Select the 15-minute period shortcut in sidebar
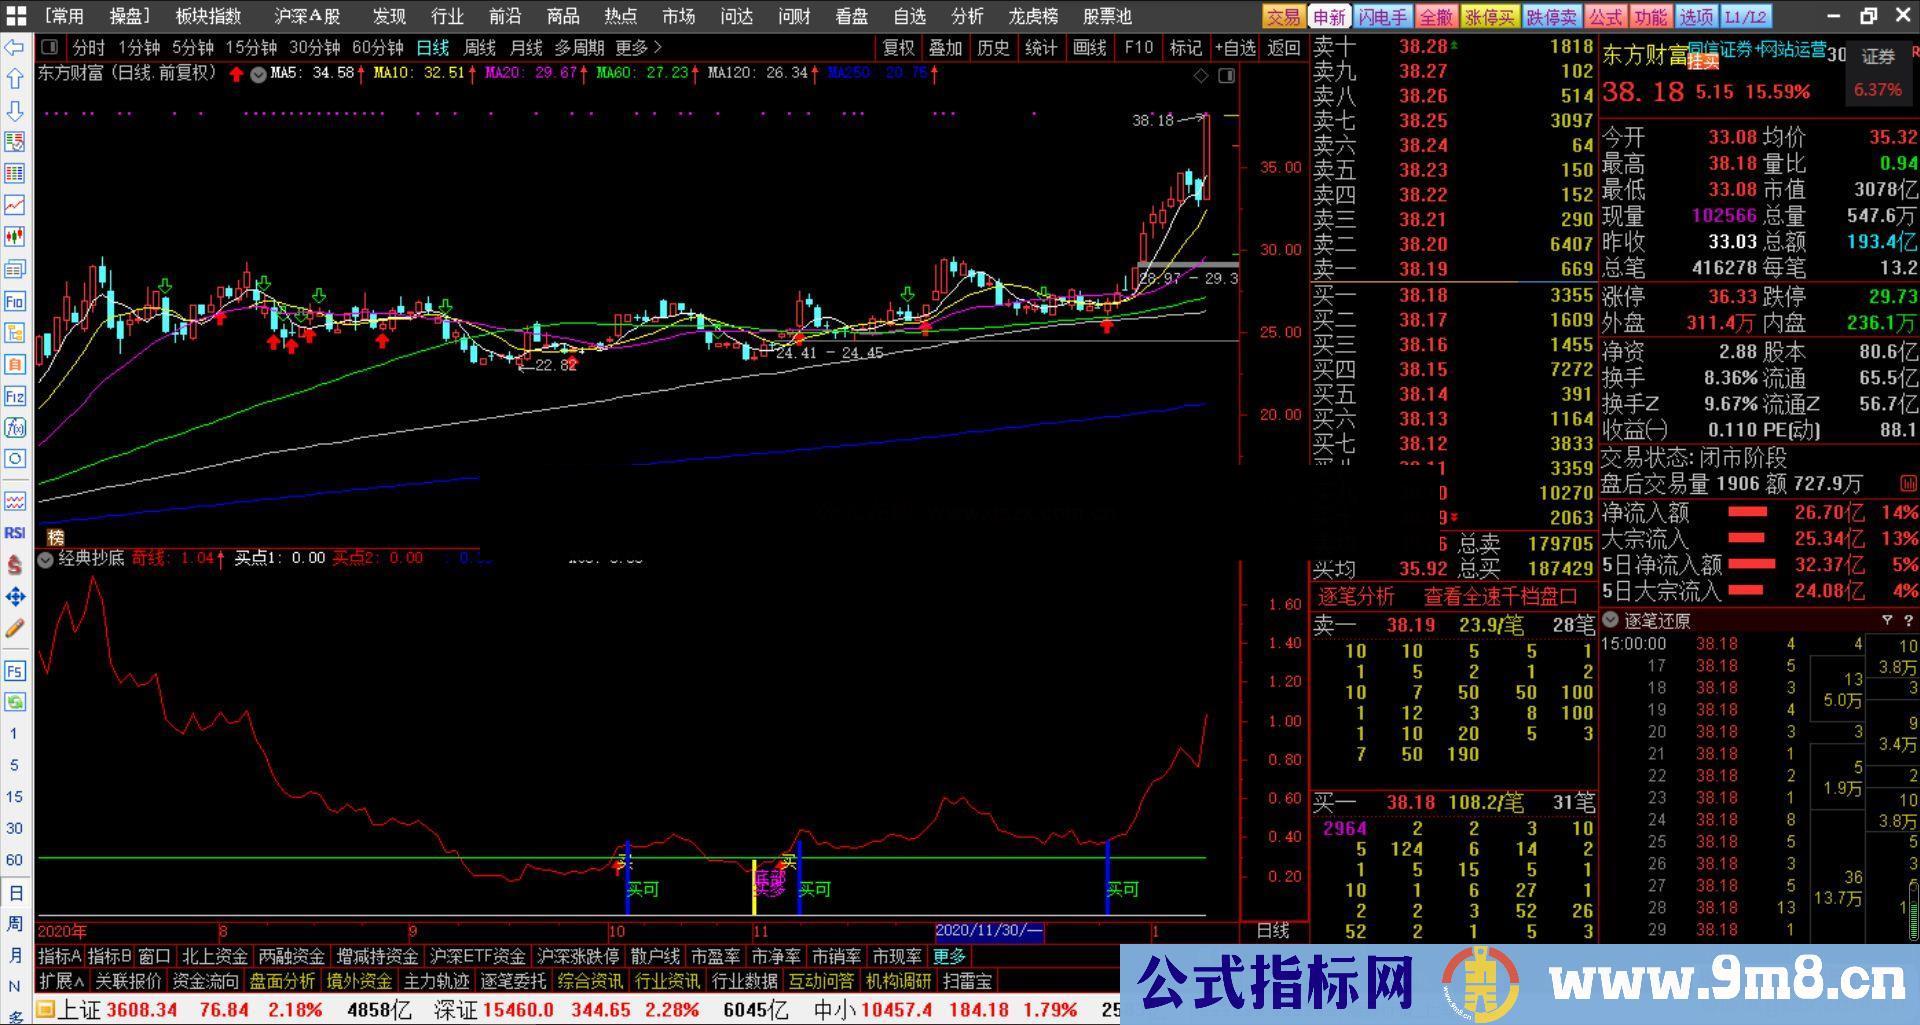1920x1025 pixels. point(14,797)
